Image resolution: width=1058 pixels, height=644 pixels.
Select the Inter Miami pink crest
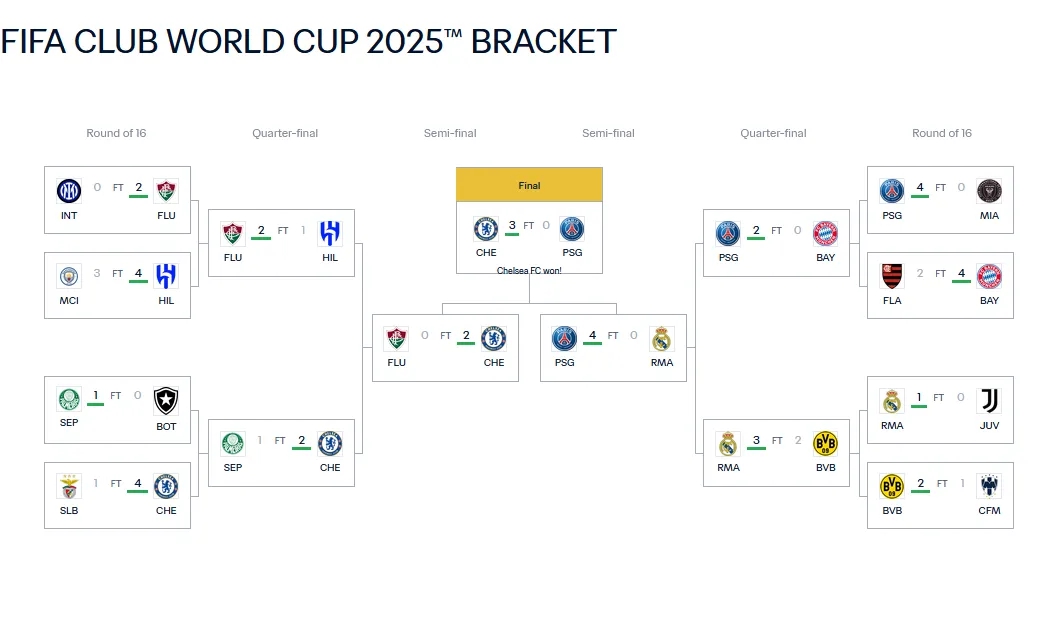pyautogui.click(x=989, y=191)
